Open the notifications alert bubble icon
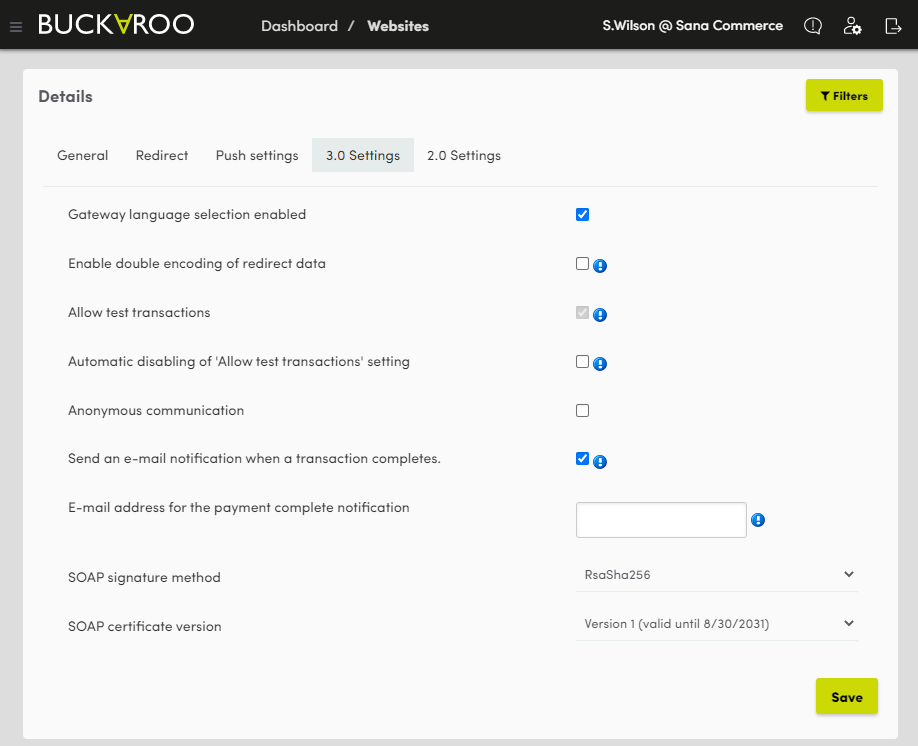Viewport: 918px width, 746px height. pos(813,26)
